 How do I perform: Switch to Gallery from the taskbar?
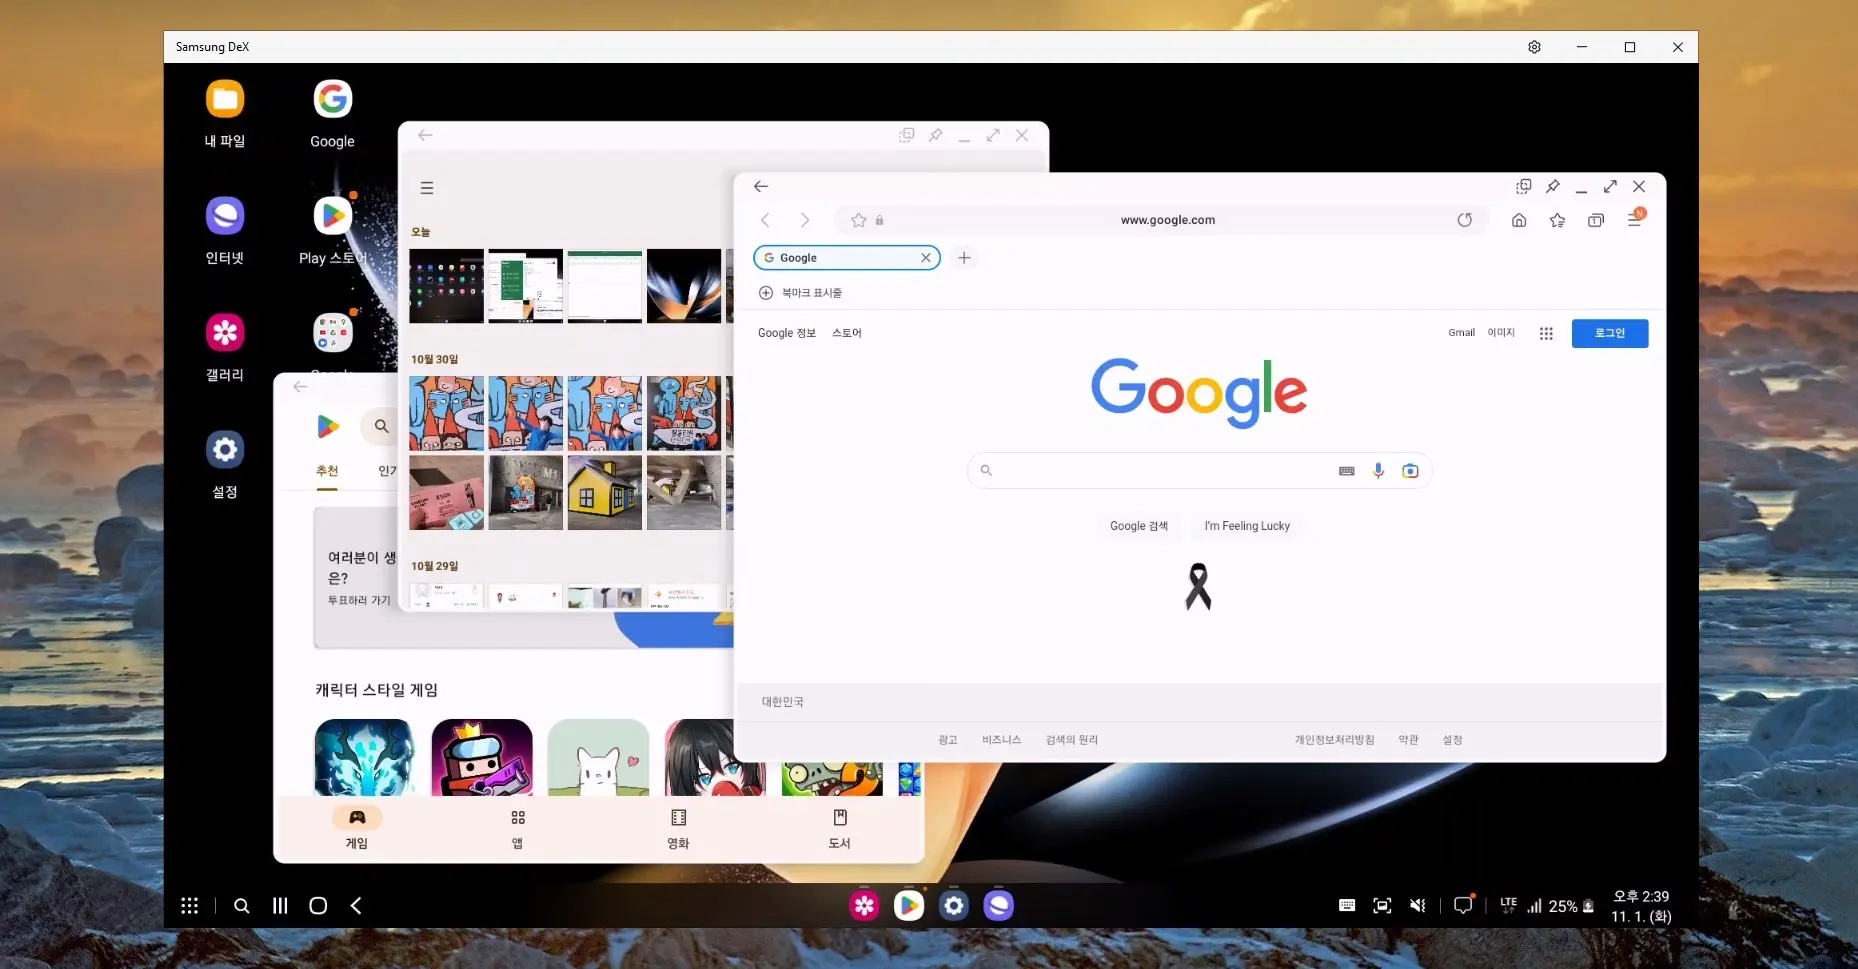(864, 906)
